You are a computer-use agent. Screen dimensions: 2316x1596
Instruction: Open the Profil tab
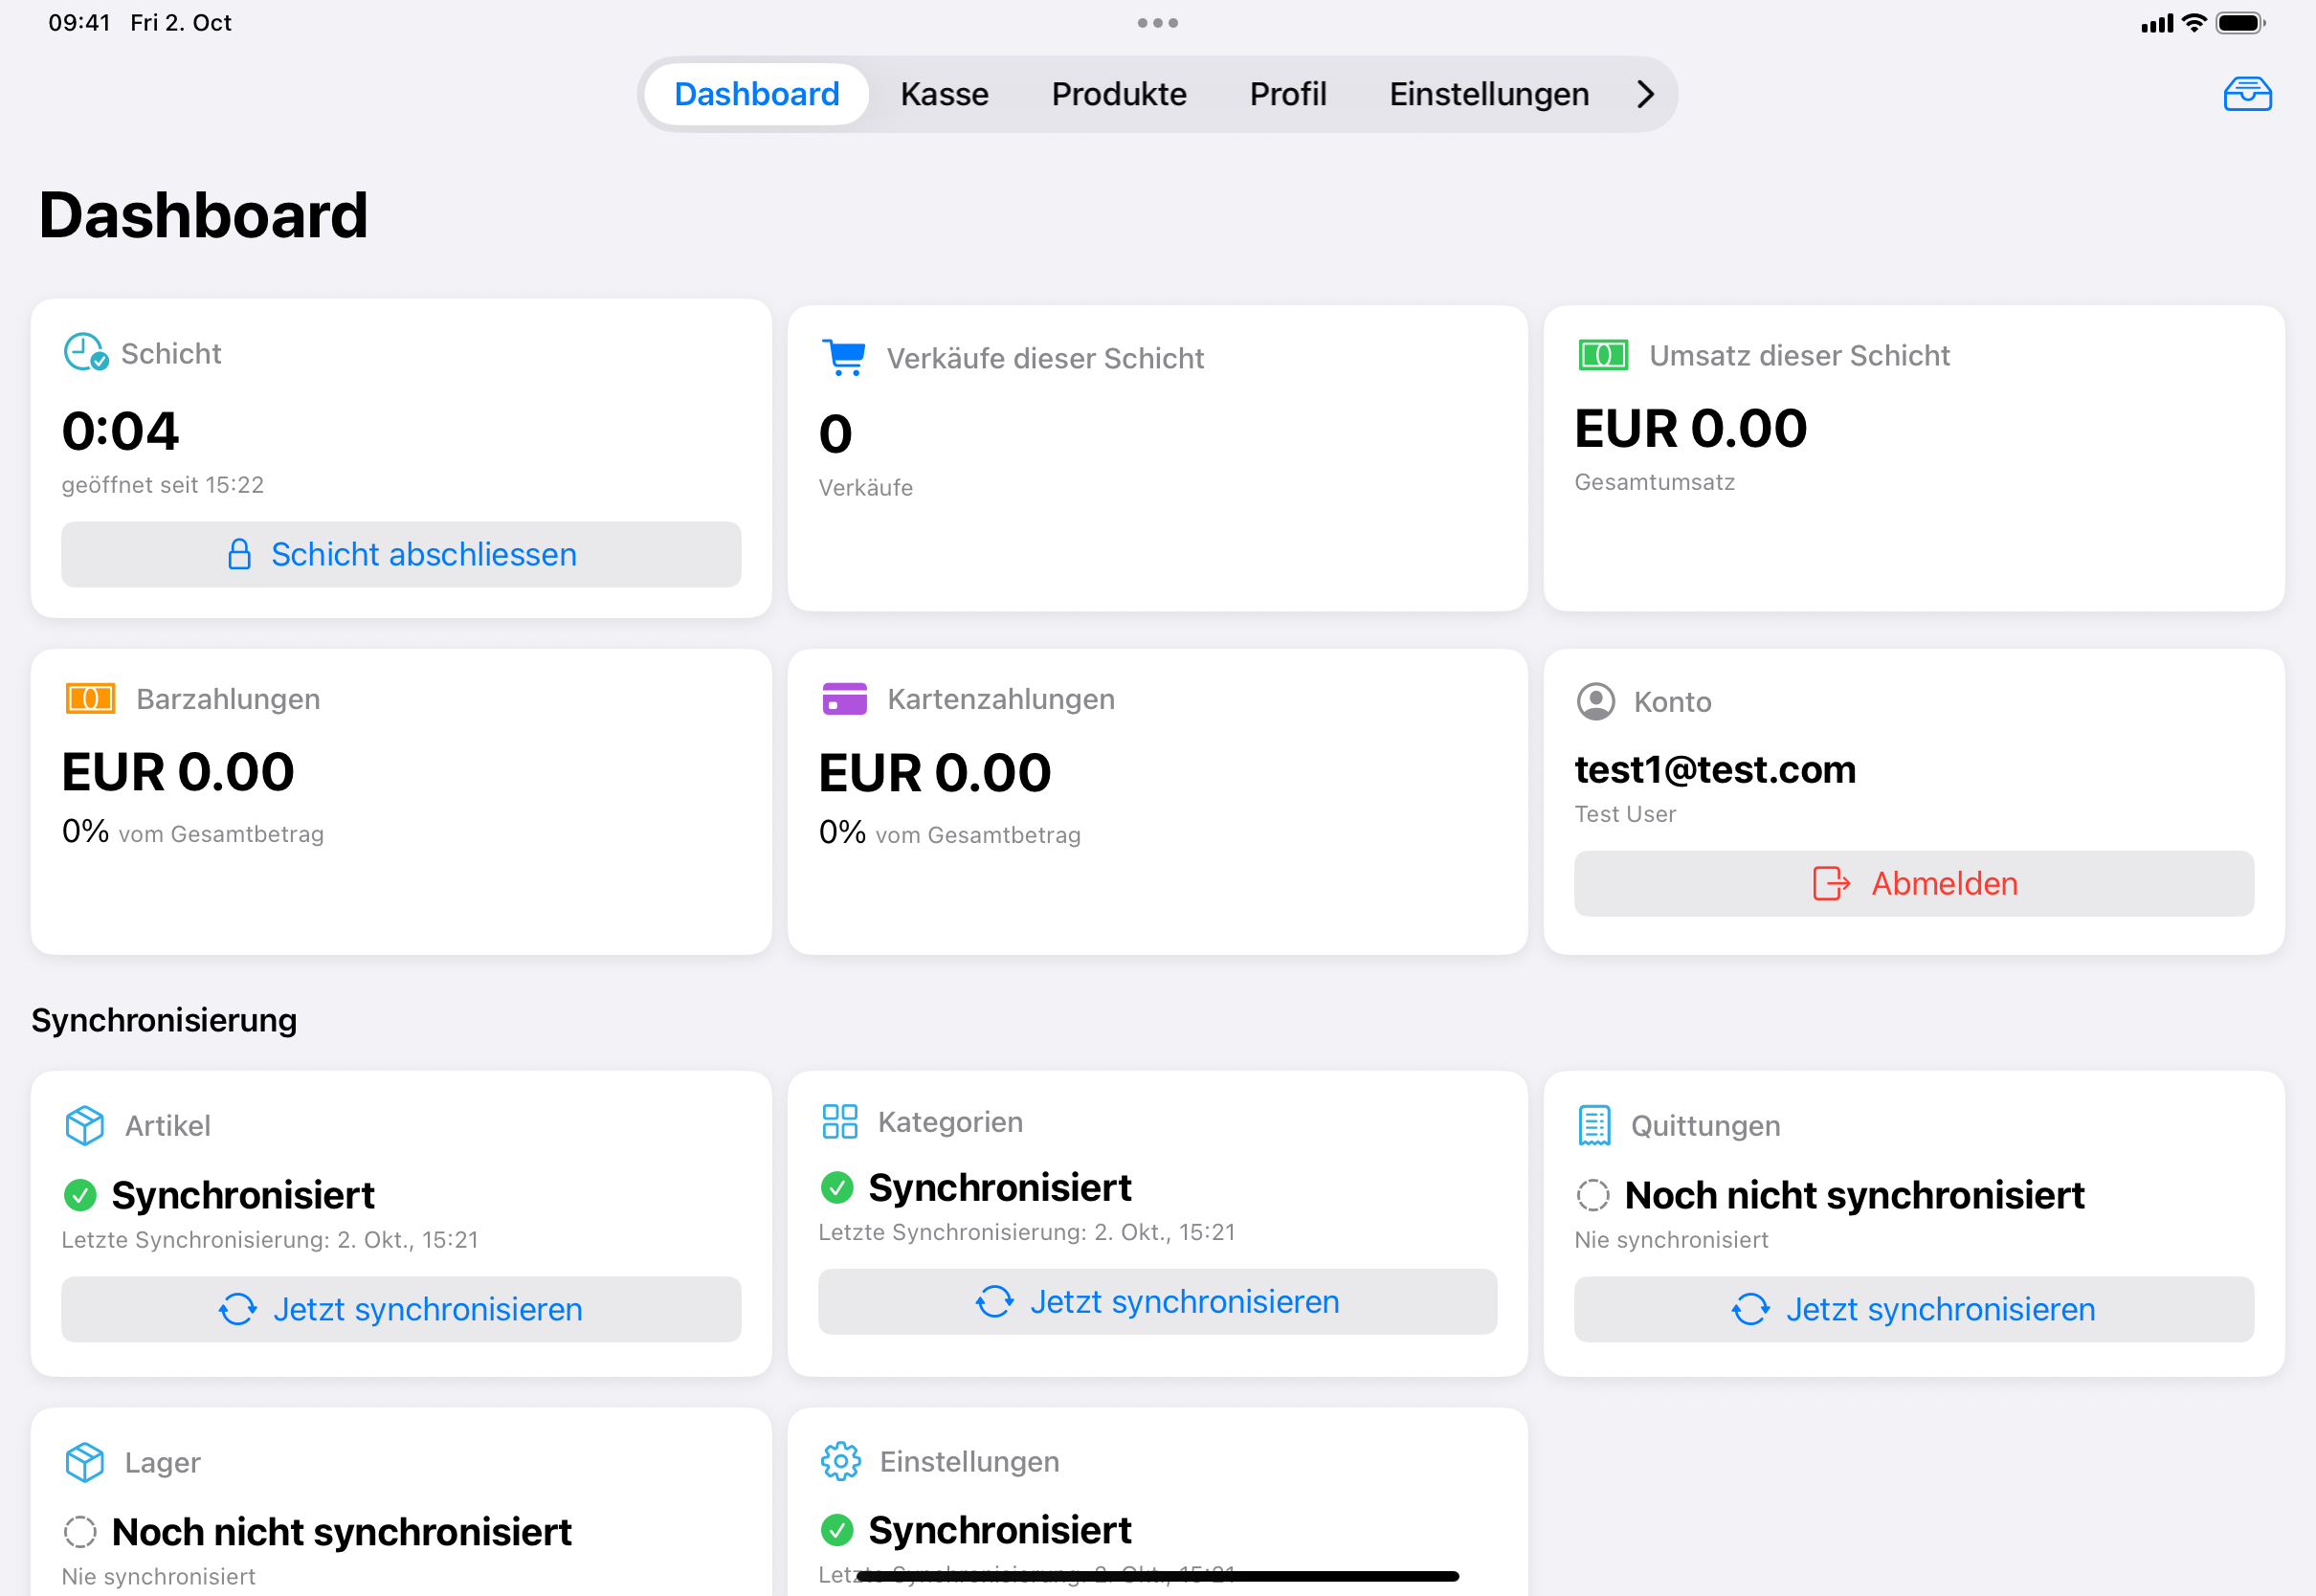(x=1288, y=94)
